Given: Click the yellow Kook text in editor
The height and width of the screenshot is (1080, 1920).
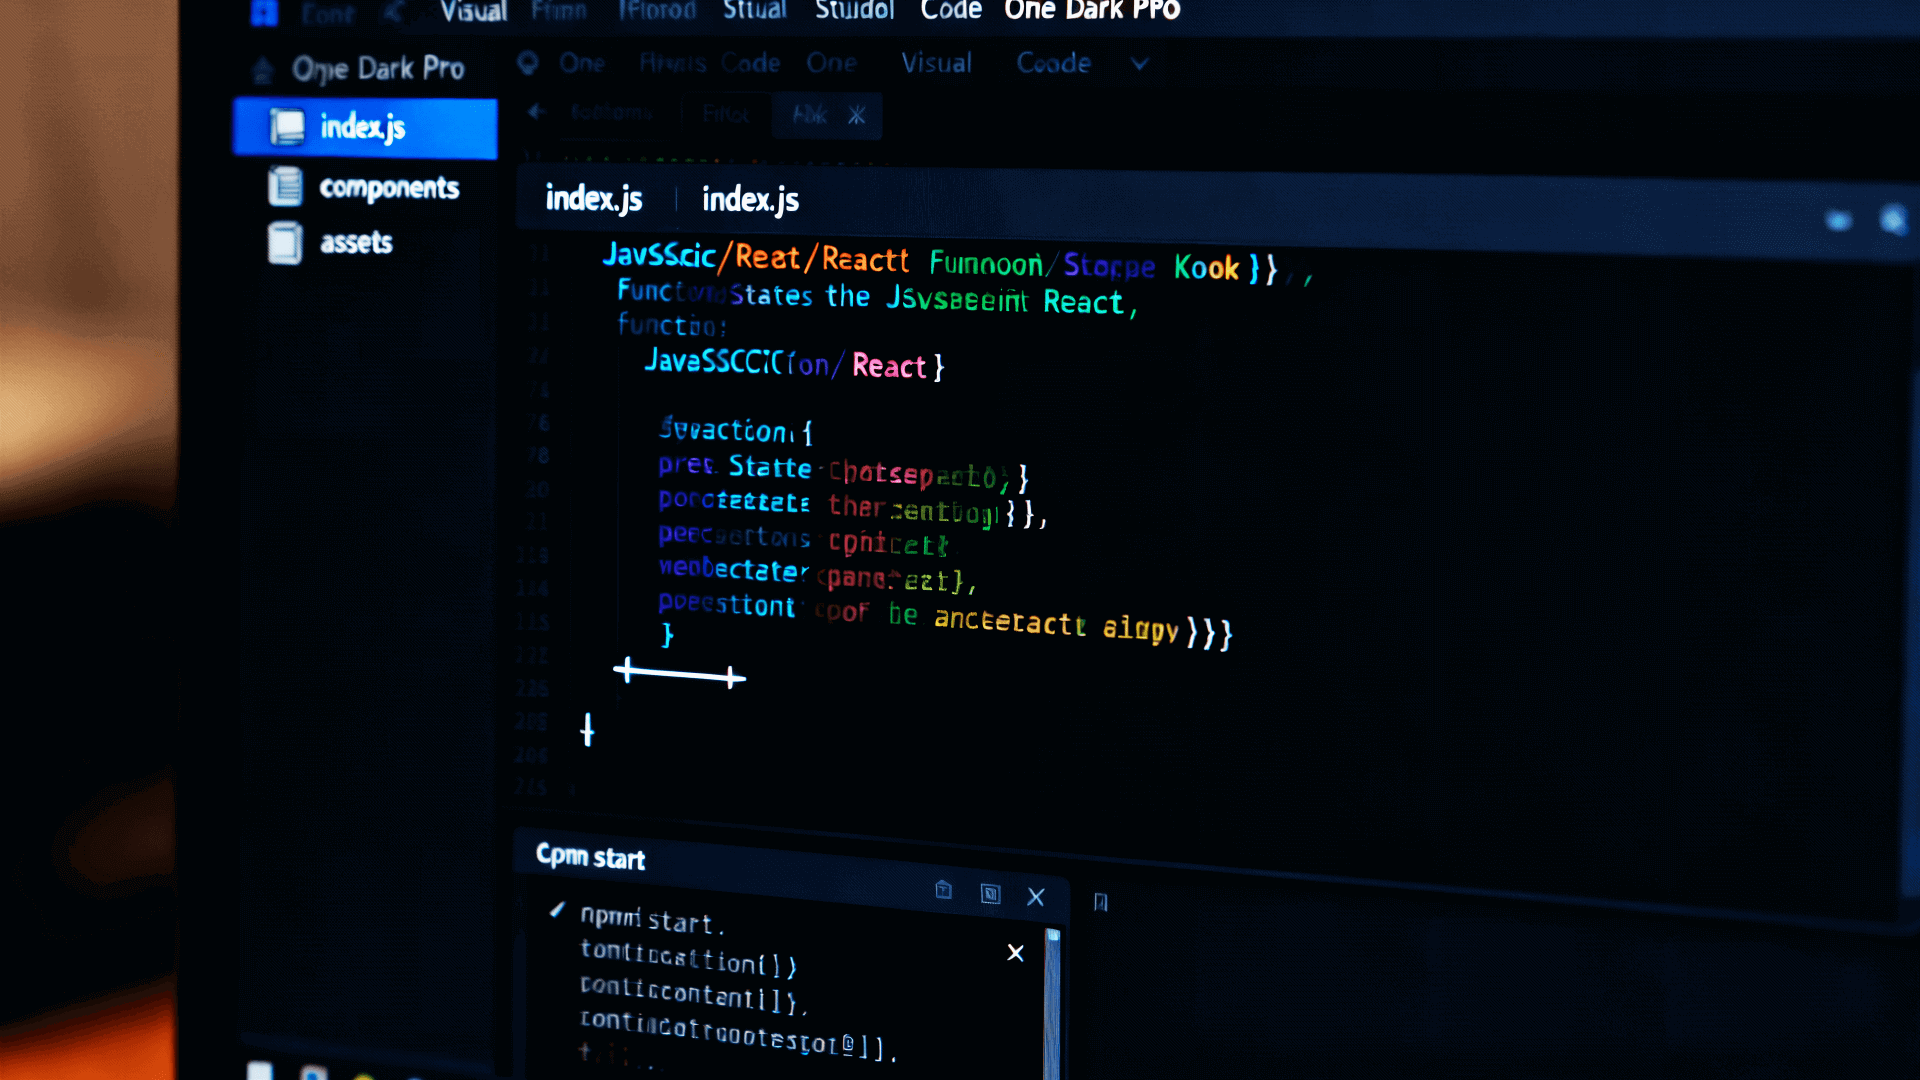Looking at the screenshot, I should click(1206, 267).
